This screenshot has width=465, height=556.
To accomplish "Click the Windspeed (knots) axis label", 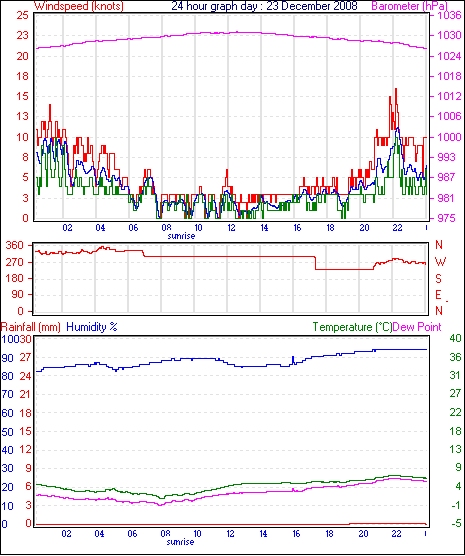I will pyautogui.click(x=79, y=6).
